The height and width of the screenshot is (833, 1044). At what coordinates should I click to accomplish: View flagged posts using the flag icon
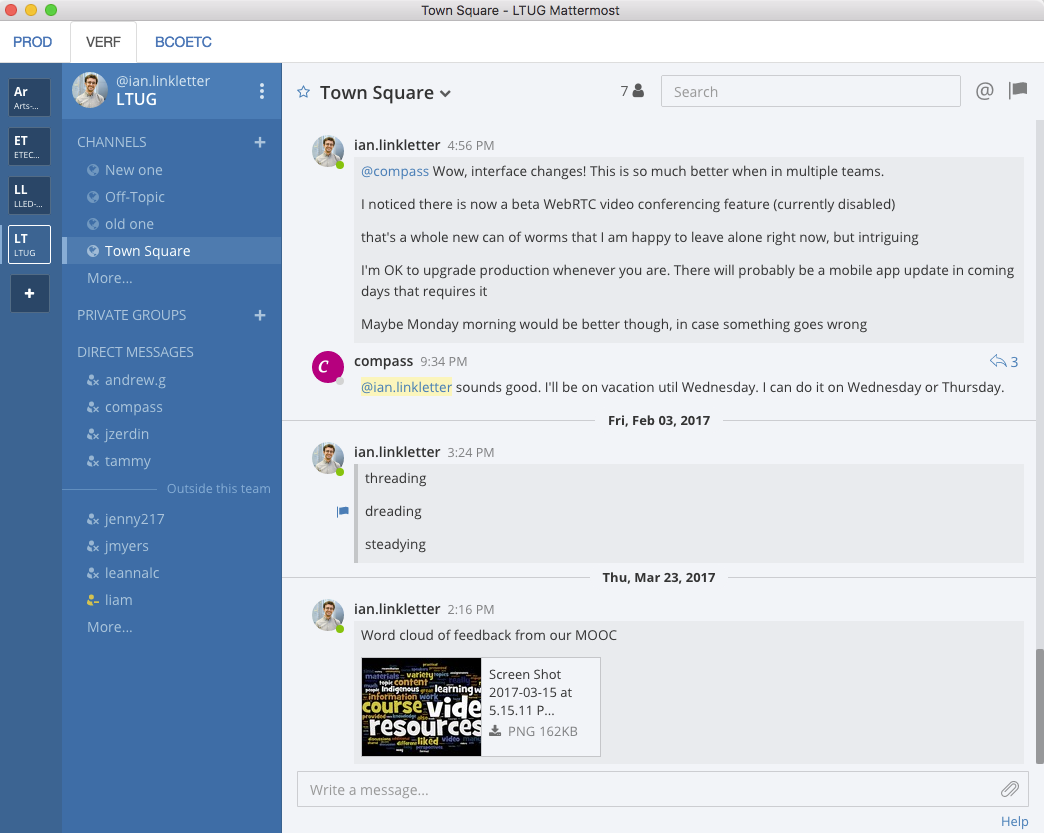tap(1018, 90)
